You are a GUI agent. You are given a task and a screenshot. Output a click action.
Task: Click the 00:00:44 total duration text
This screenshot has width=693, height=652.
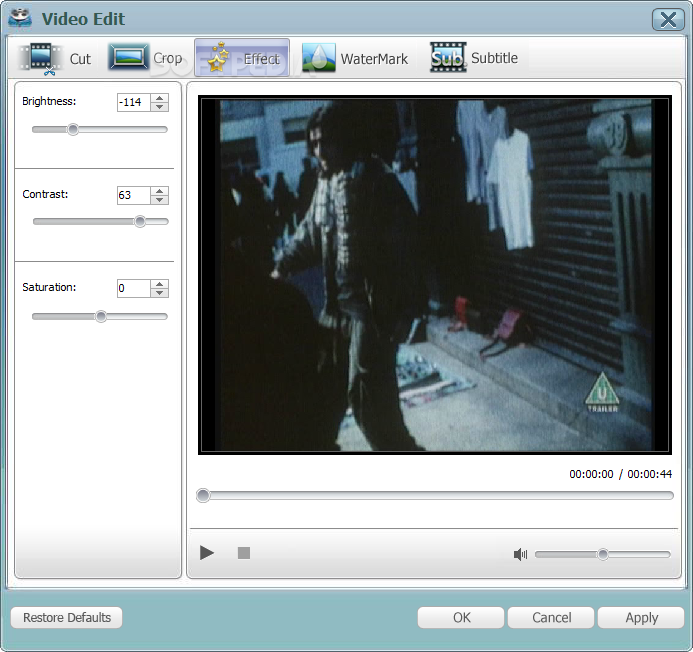(649, 474)
